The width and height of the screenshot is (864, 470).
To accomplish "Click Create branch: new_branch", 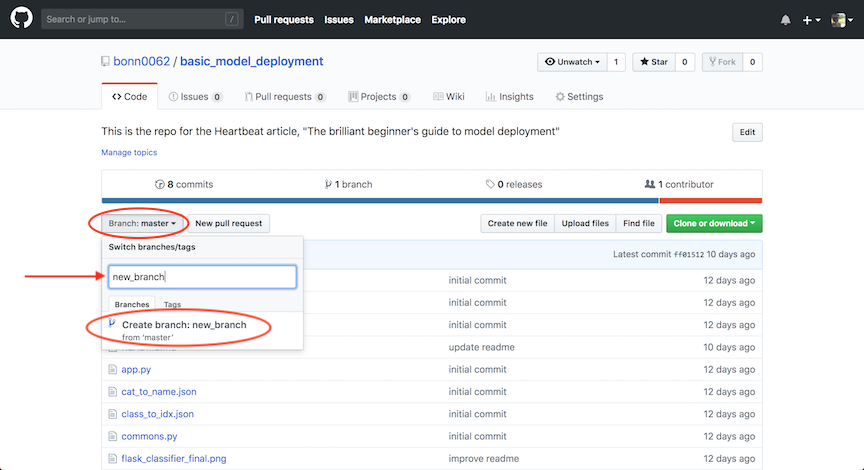I will (183, 325).
